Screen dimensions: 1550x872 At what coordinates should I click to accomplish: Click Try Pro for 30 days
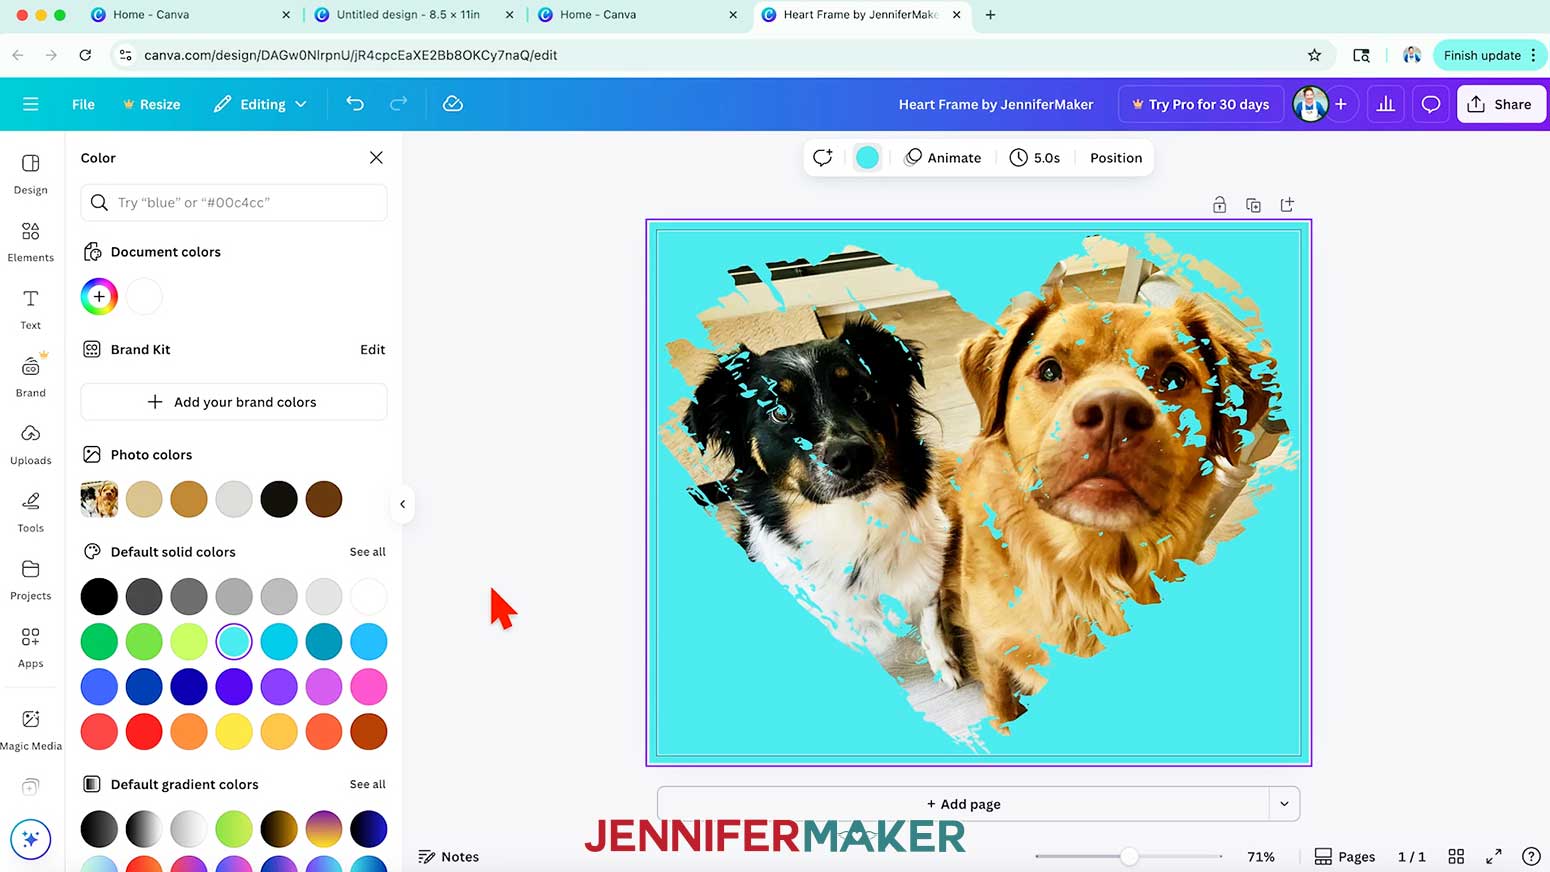[x=1199, y=104]
